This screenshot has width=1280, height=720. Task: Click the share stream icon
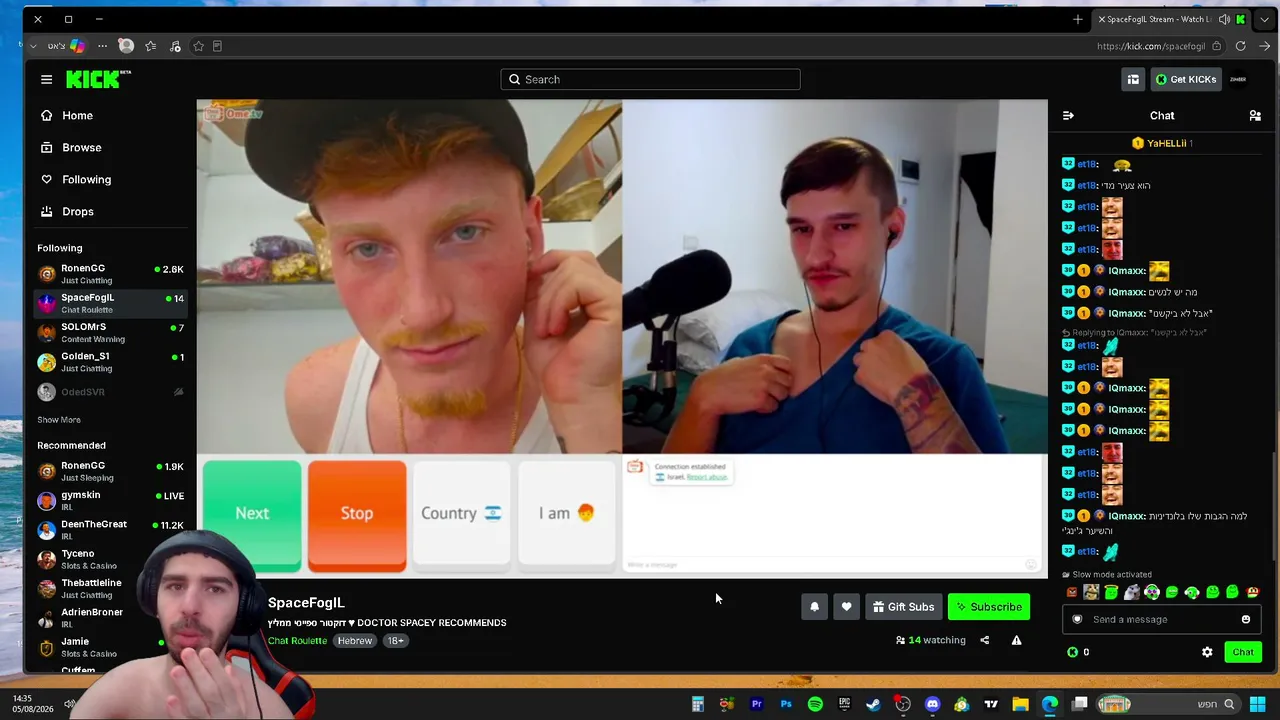pyautogui.click(x=984, y=640)
